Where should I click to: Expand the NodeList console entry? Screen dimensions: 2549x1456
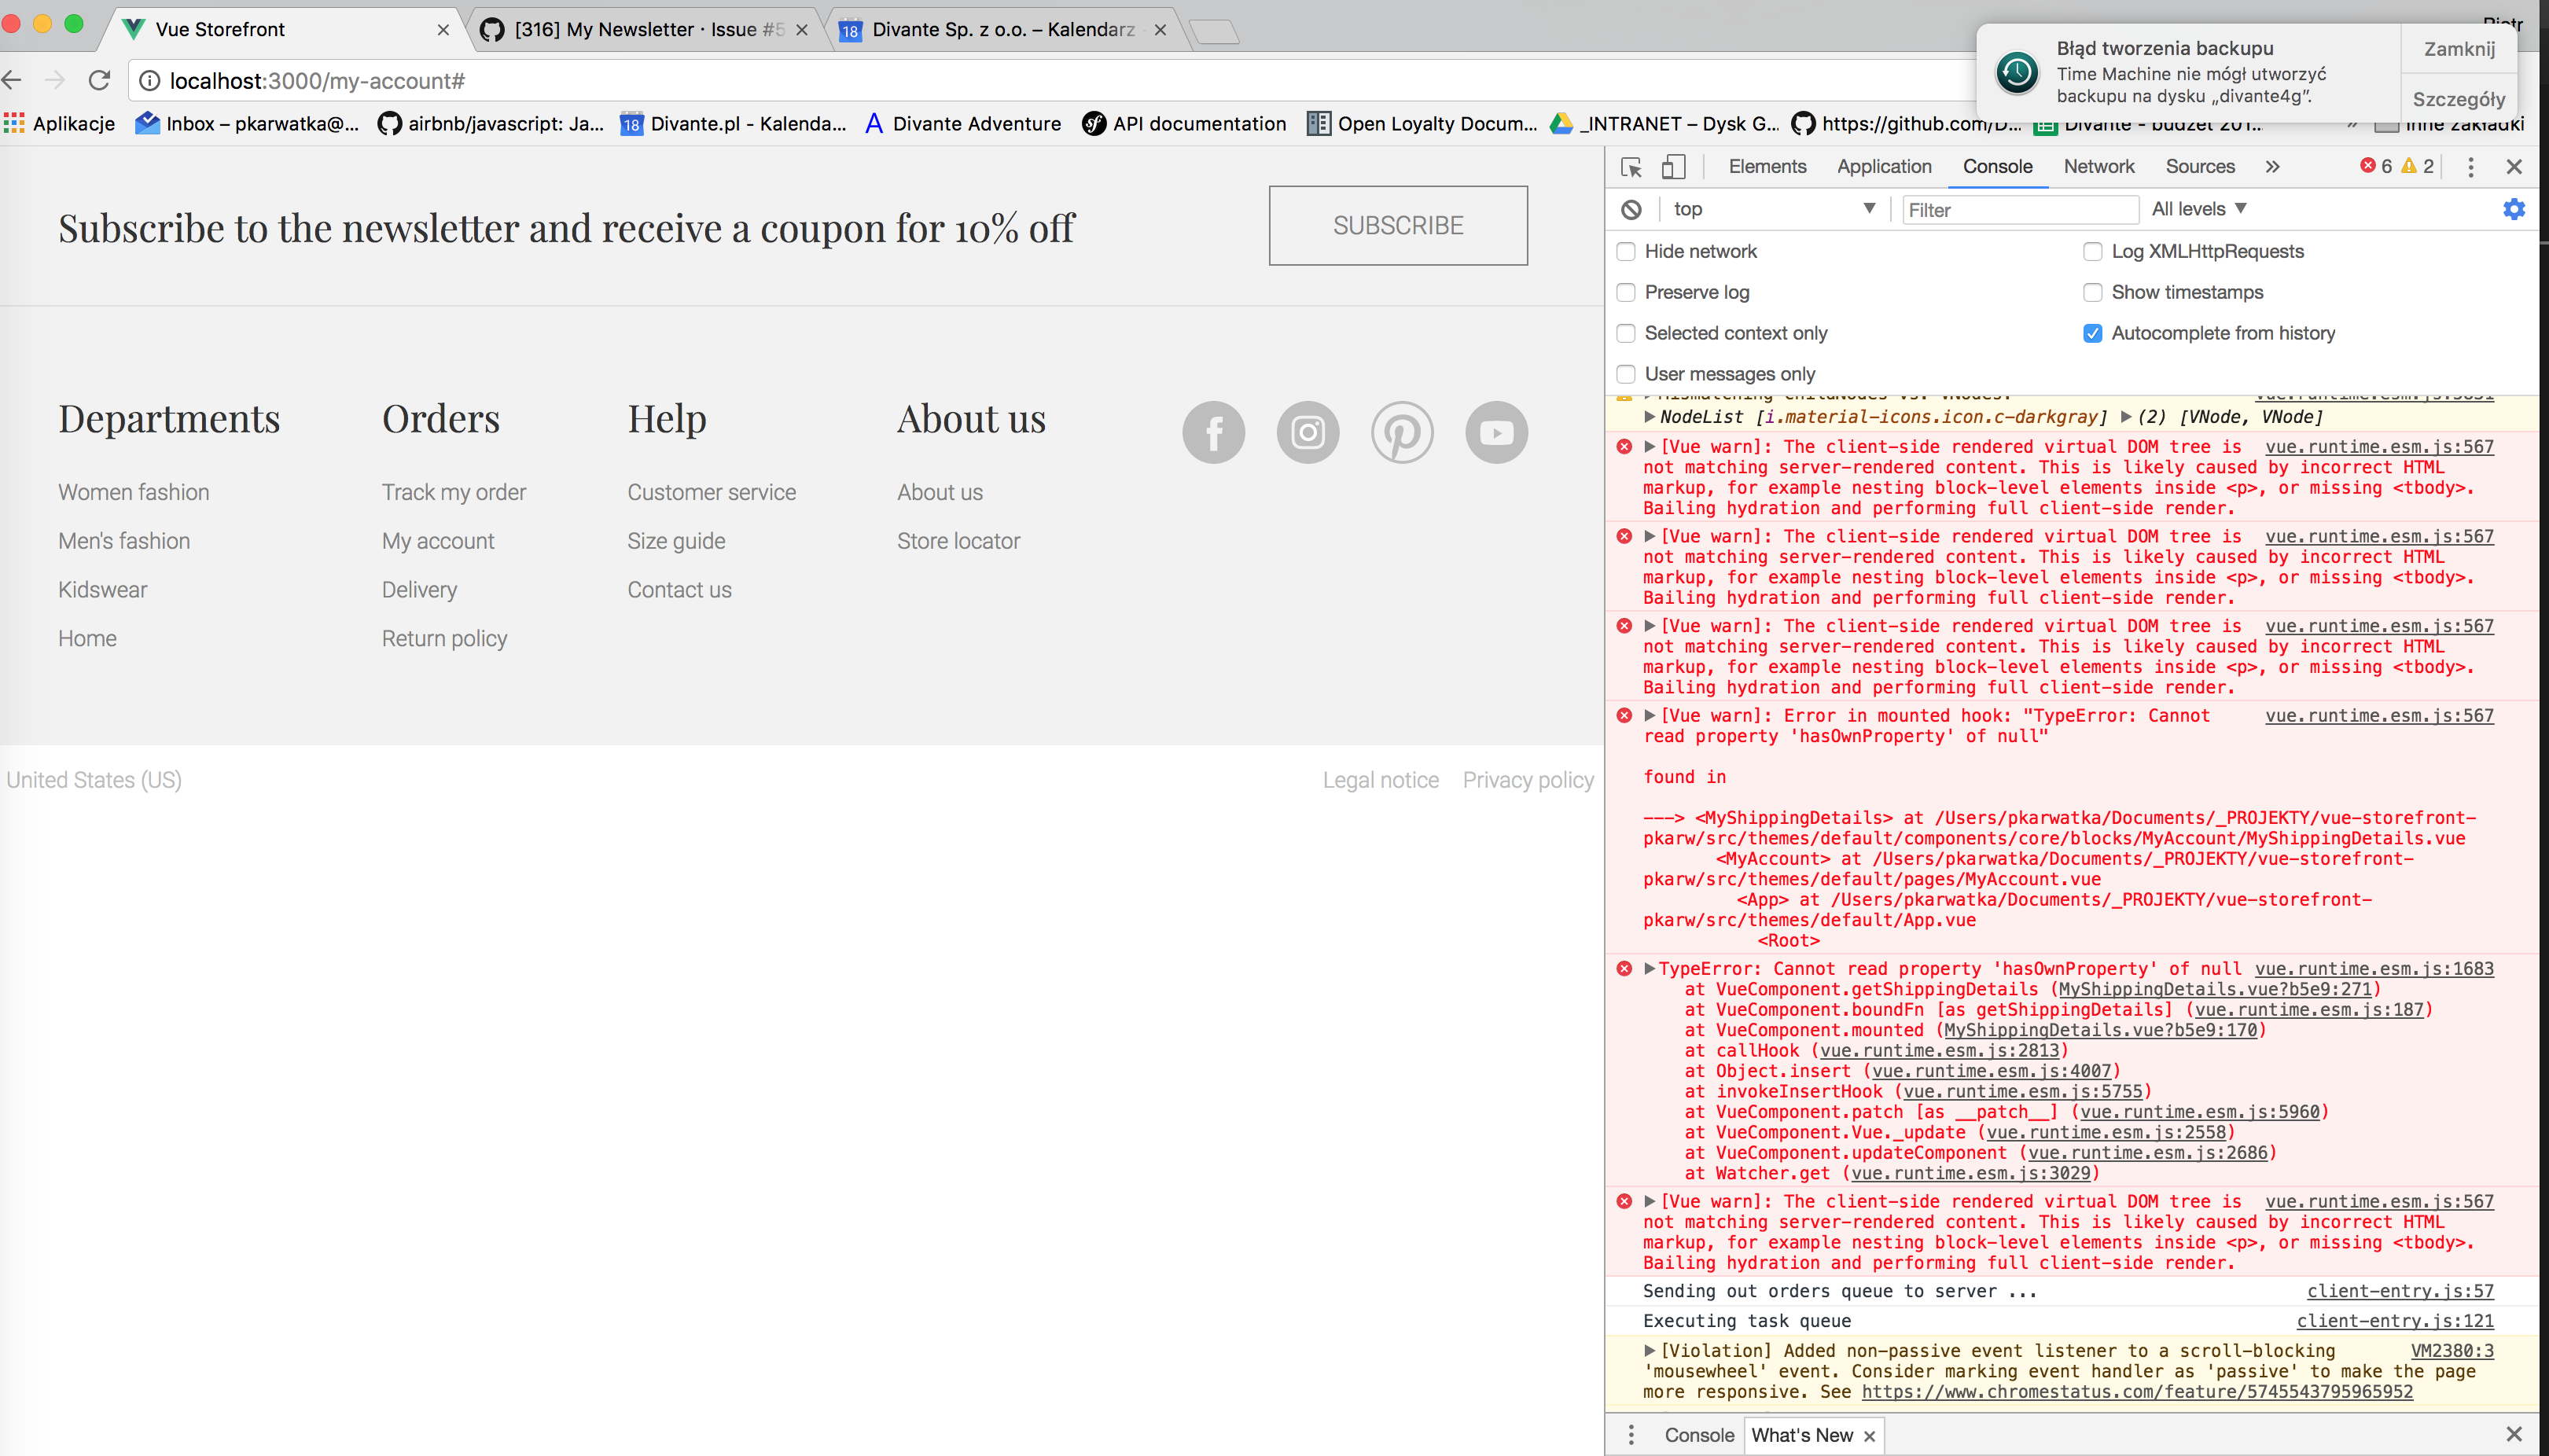[x=1649, y=417]
